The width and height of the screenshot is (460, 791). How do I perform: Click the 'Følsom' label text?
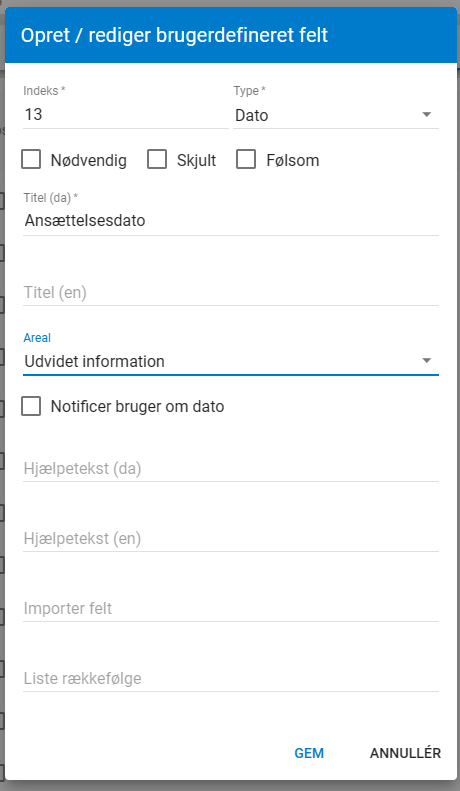(293, 160)
